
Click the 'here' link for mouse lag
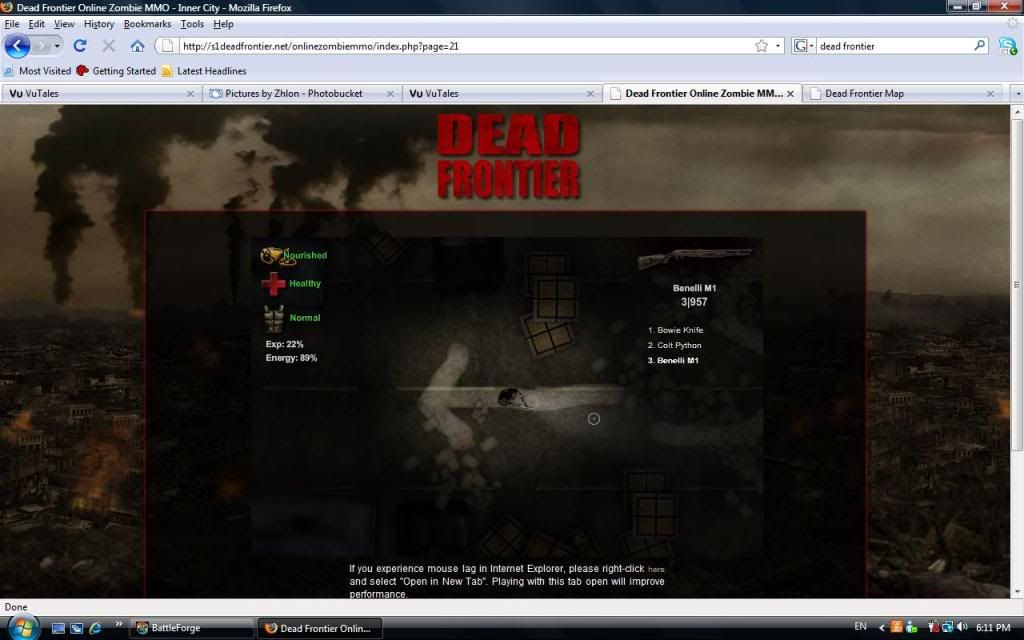tap(656, 569)
